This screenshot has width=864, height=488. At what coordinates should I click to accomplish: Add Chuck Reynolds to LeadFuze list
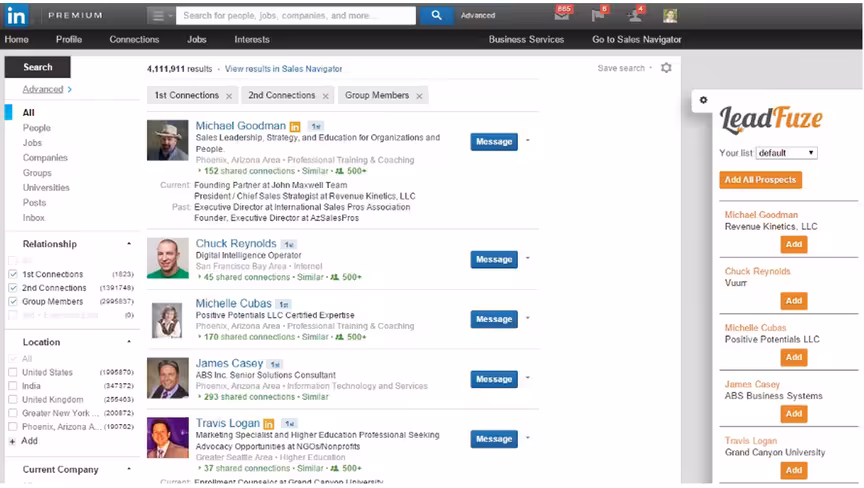[x=793, y=301]
